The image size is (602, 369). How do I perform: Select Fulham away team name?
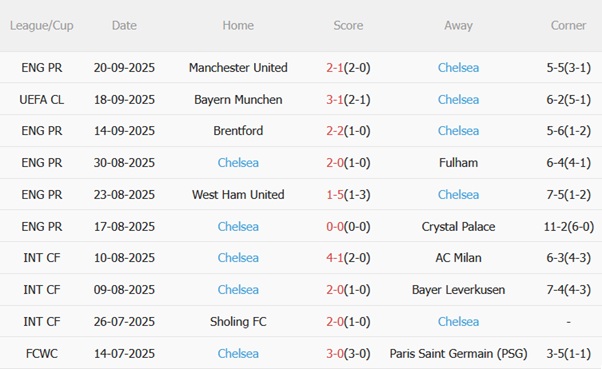click(x=458, y=163)
